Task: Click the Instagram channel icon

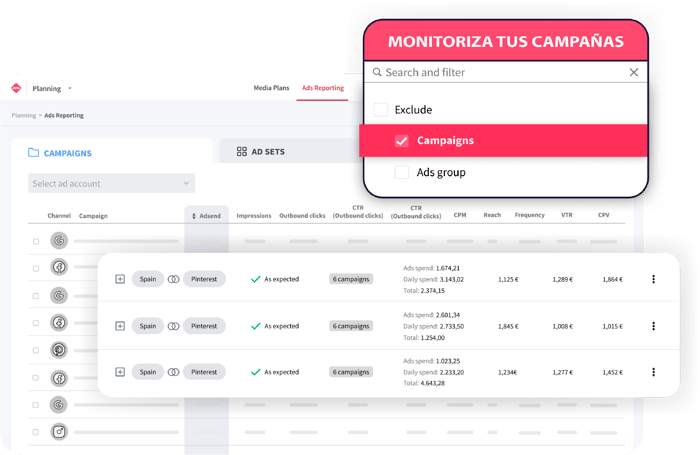Action: [59, 432]
